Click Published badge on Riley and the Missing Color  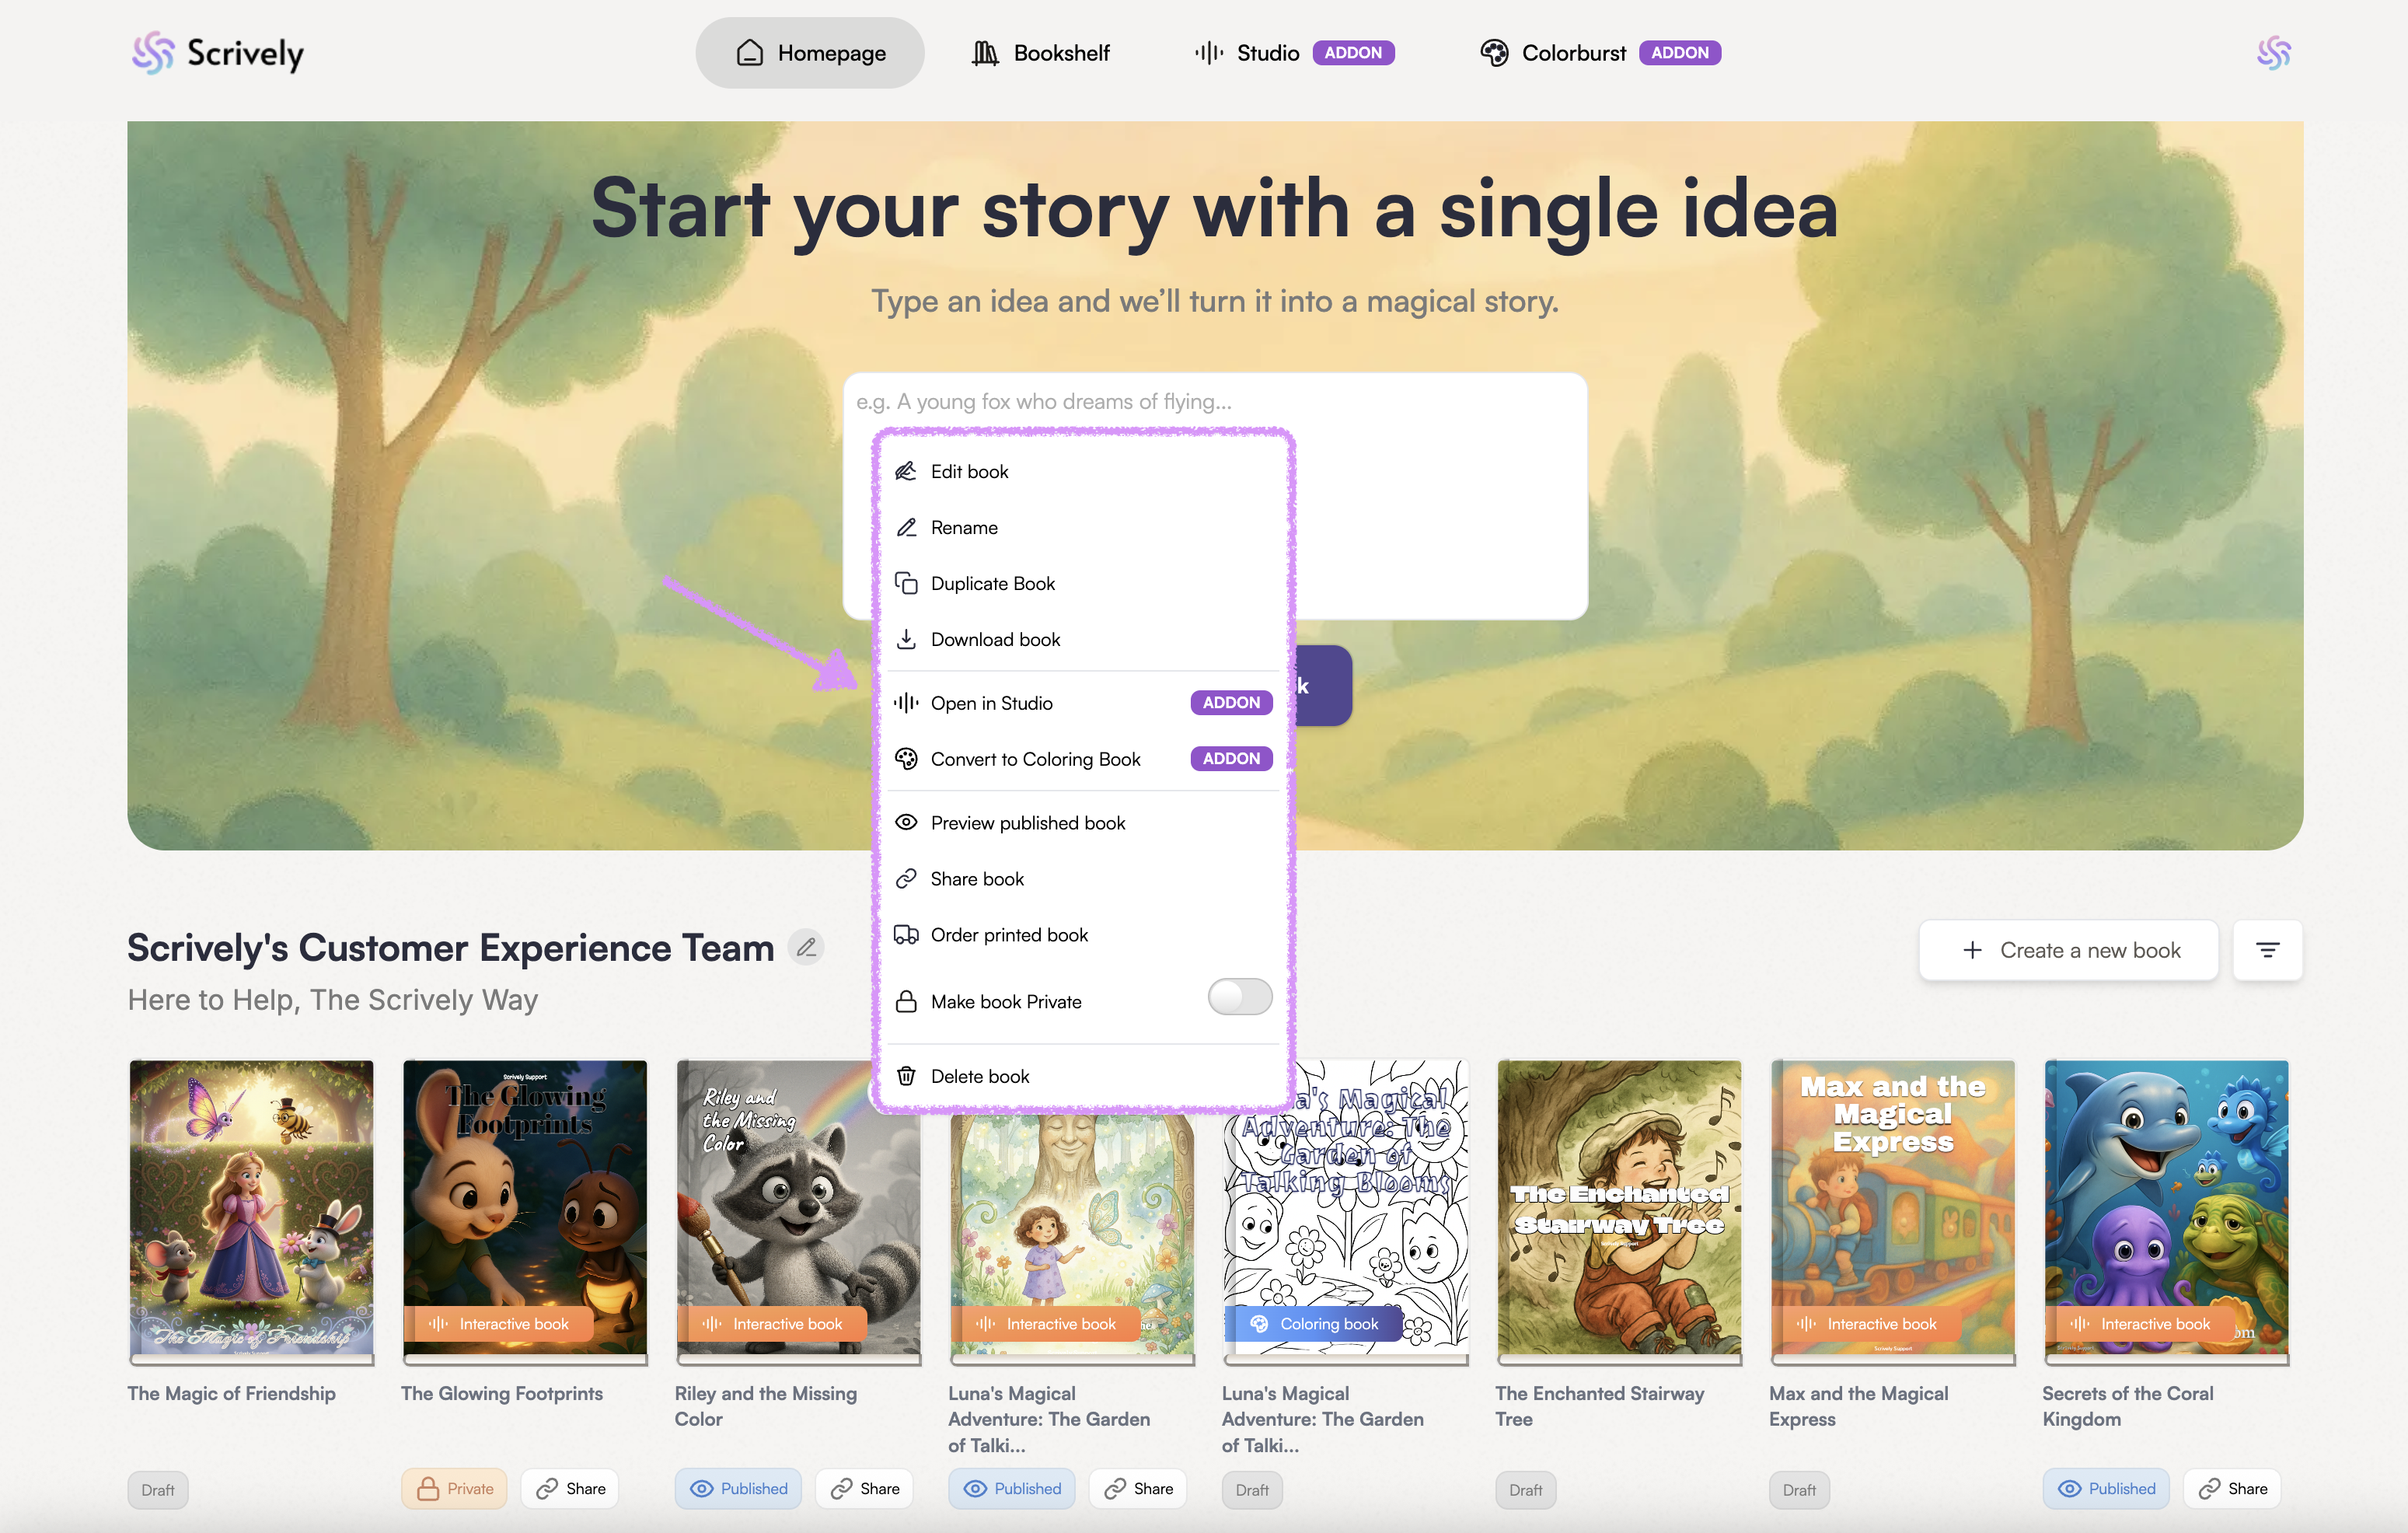click(x=738, y=1488)
